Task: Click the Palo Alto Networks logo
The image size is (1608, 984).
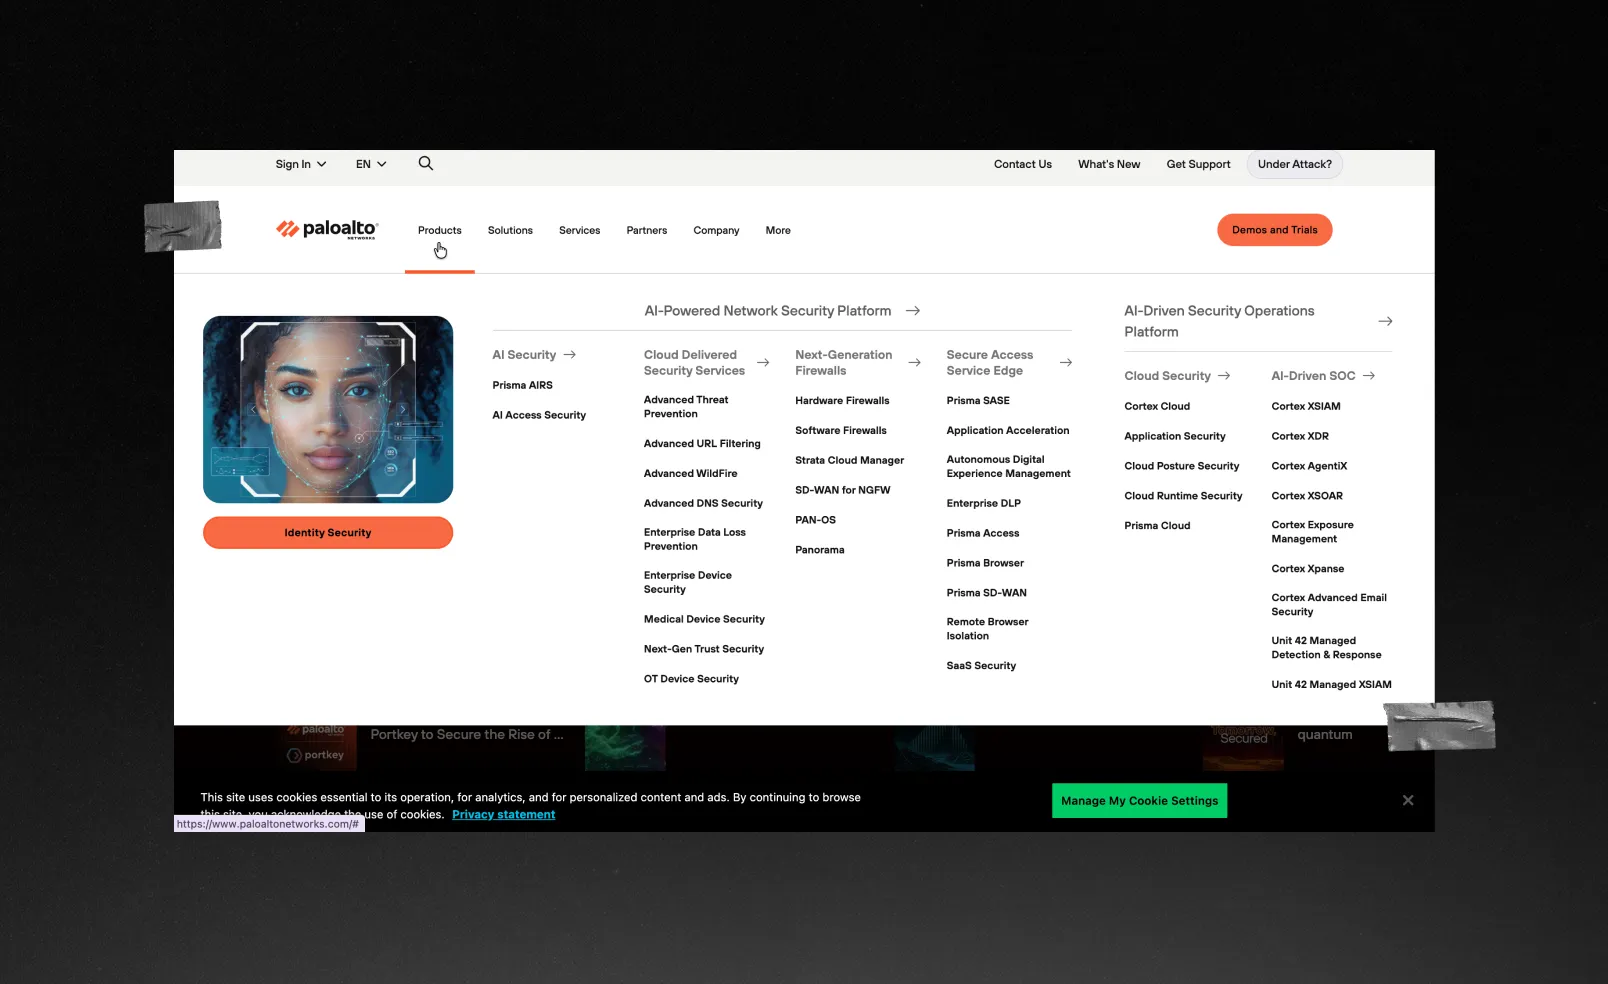Action: pyautogui.click(x=327, y=230)
